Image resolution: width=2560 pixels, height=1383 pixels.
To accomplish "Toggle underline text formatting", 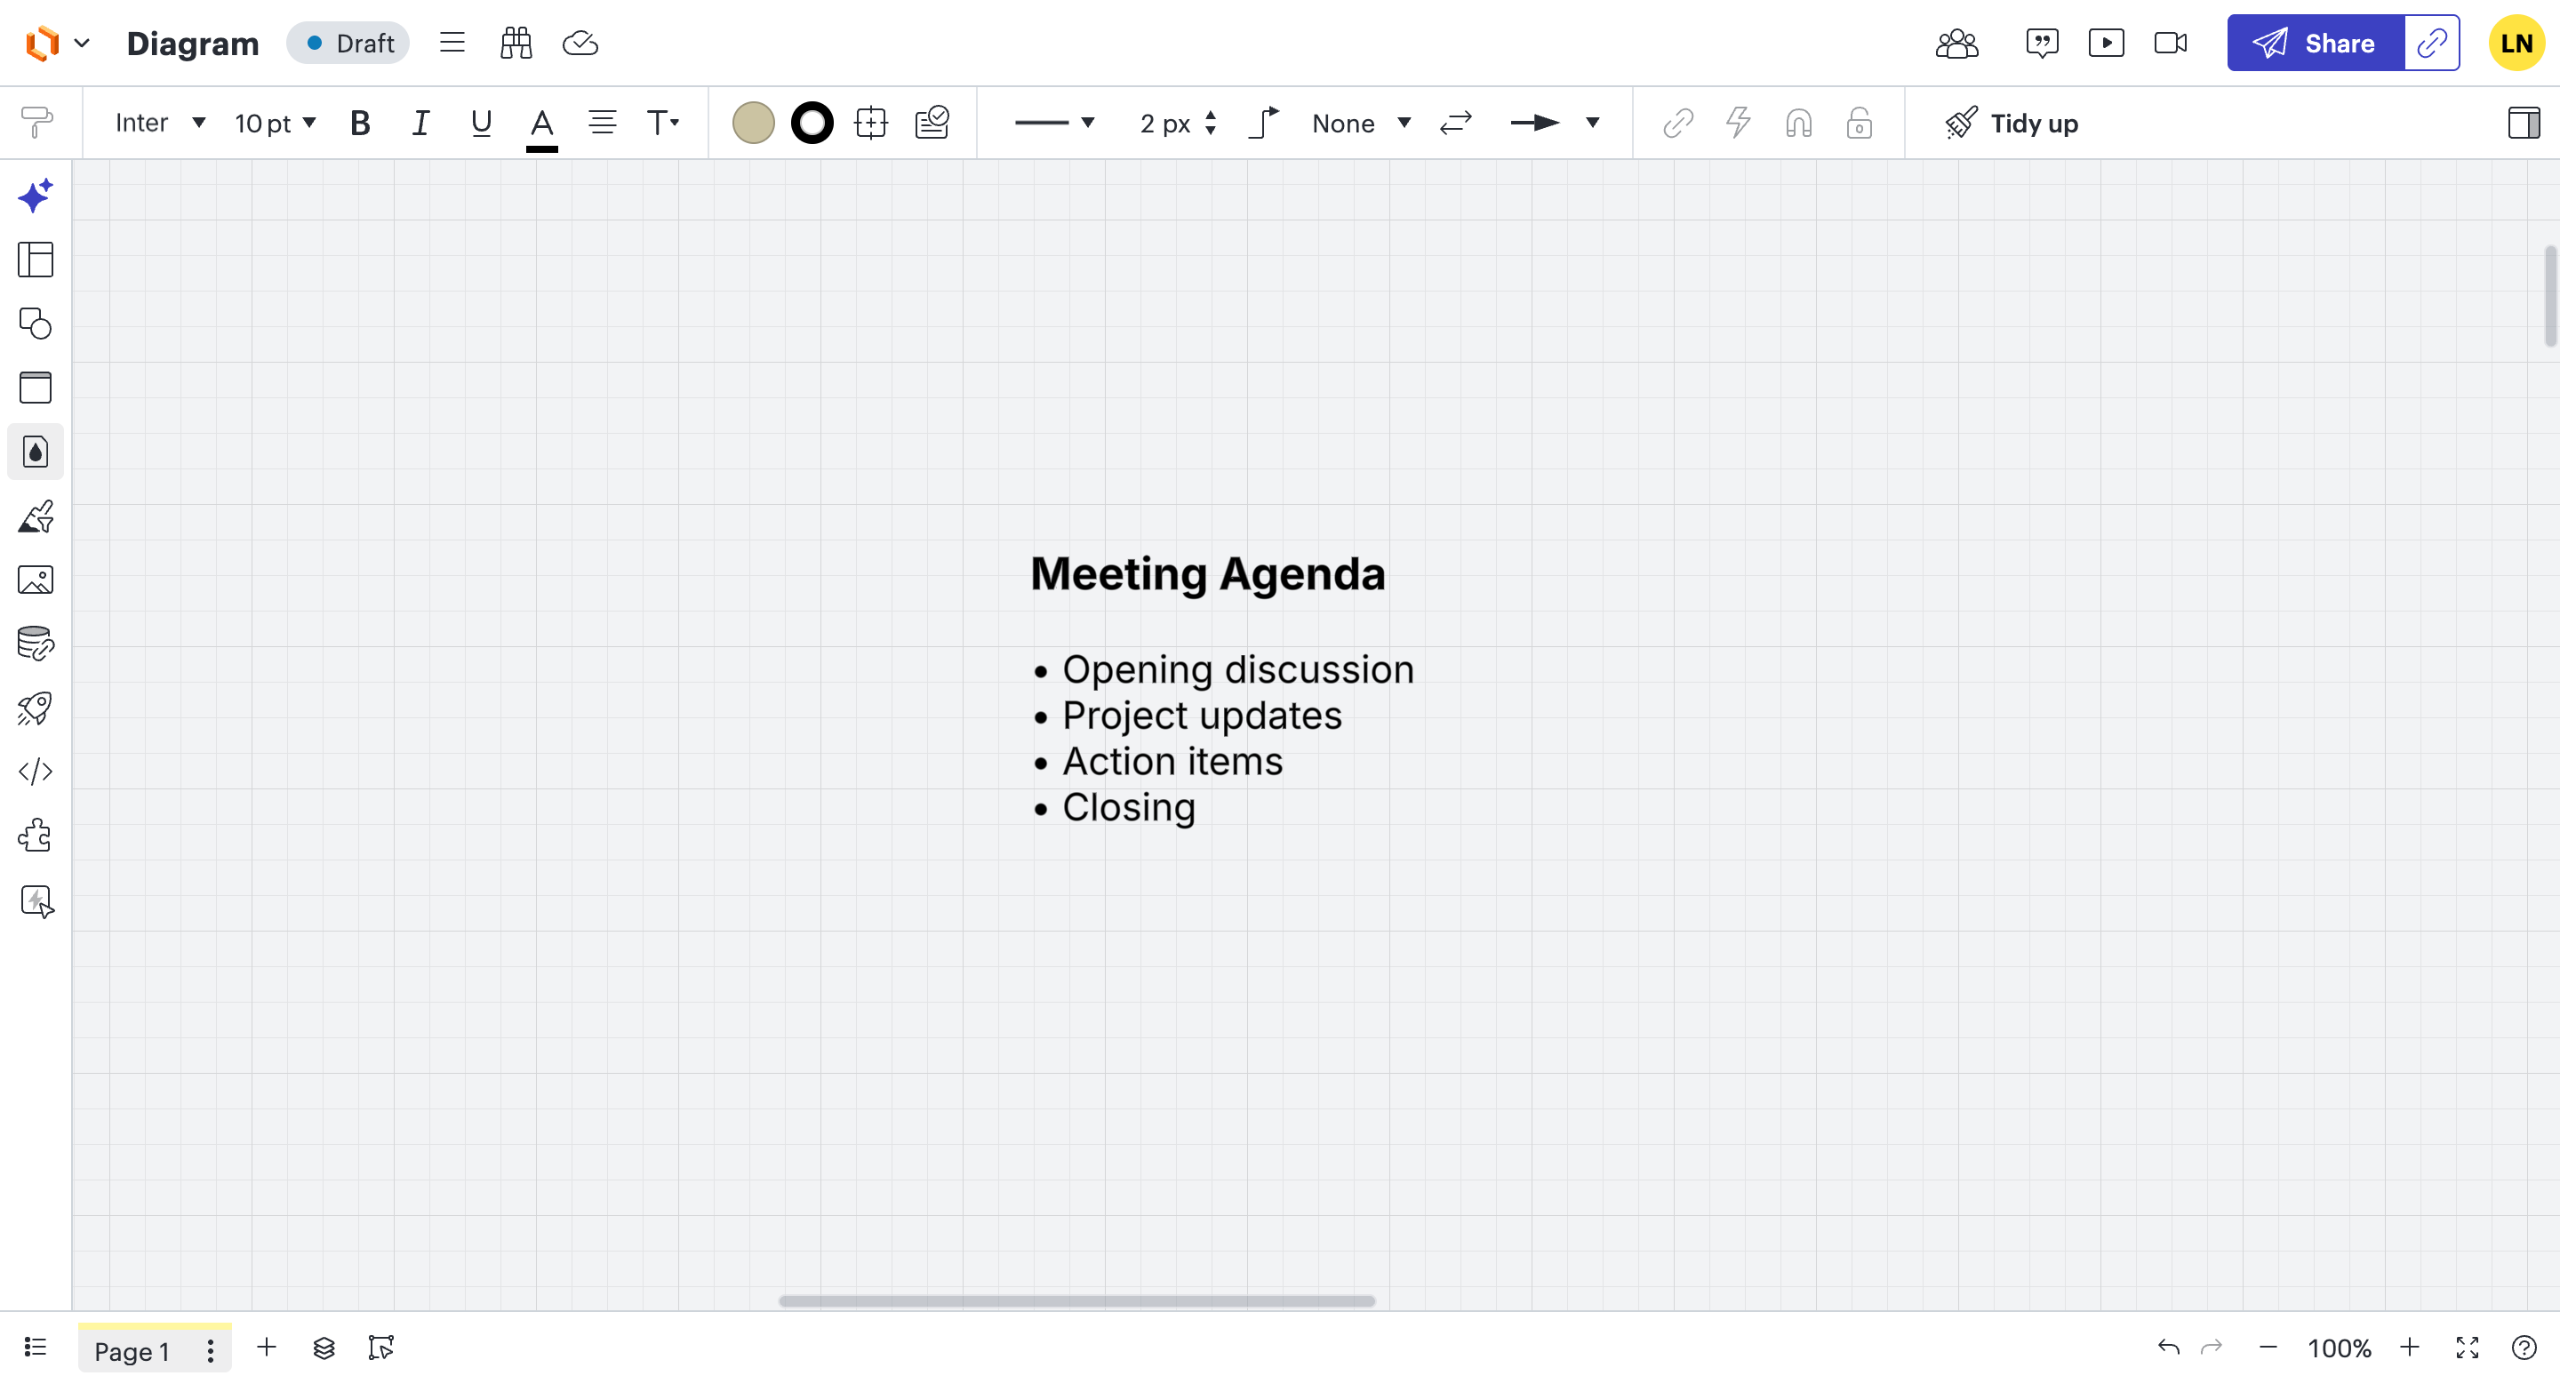I will (481, 123).
